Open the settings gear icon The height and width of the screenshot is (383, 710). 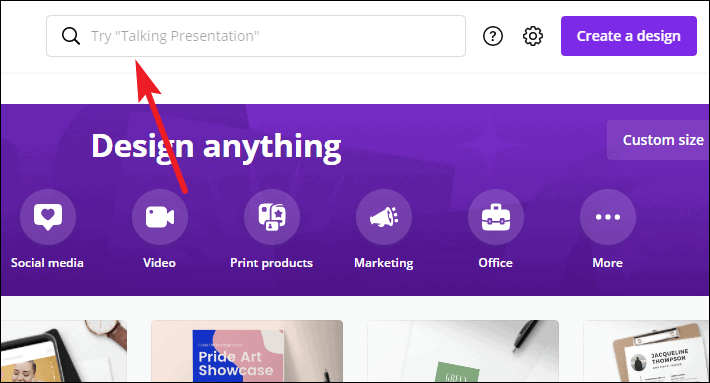[533, 36]
